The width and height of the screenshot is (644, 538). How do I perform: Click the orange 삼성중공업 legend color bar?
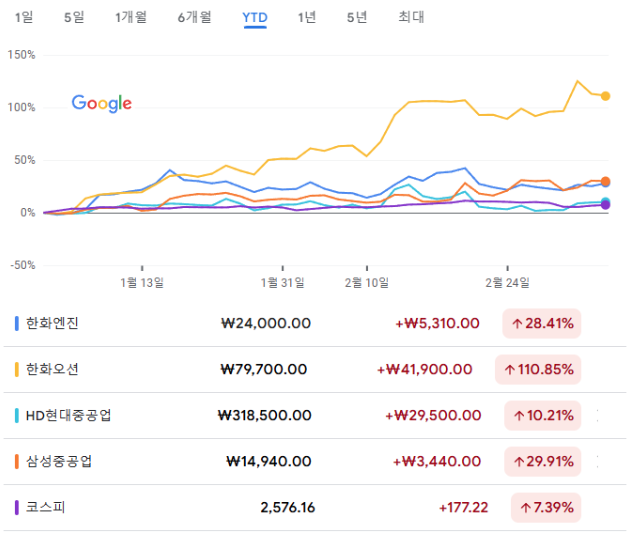(x=17, y=462)
